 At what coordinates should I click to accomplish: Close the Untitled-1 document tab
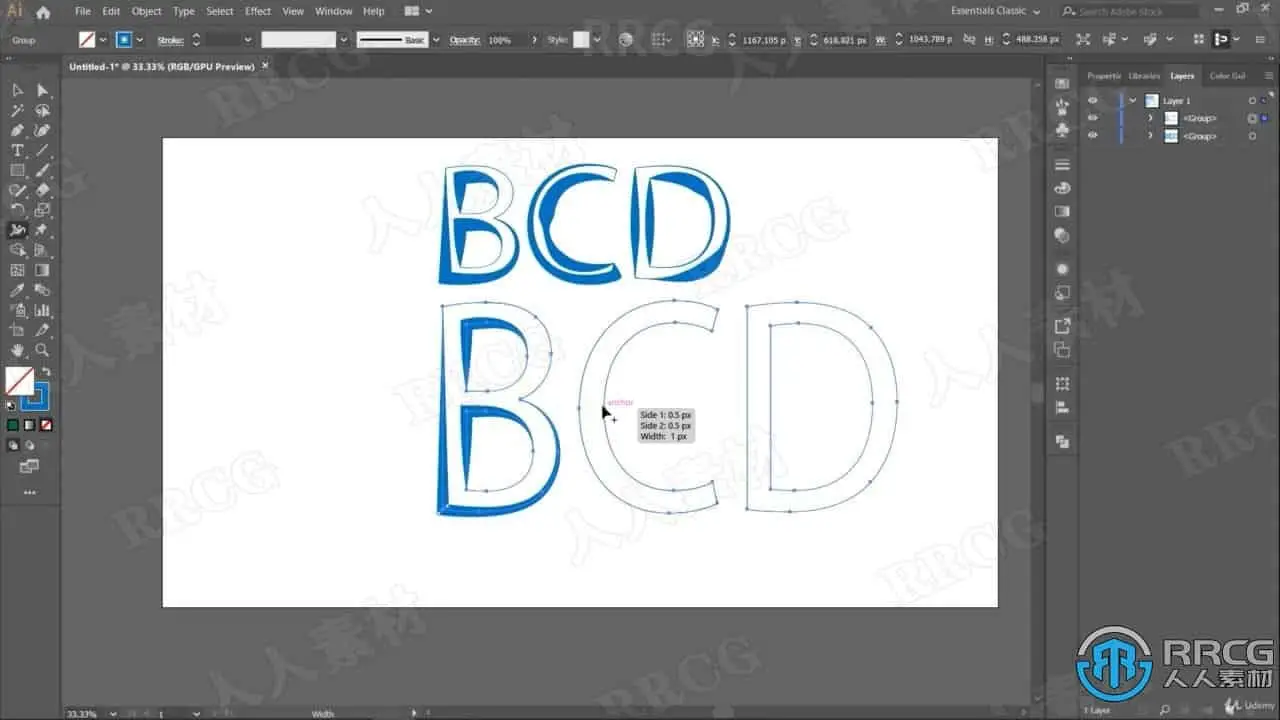(x=265, y=65)
